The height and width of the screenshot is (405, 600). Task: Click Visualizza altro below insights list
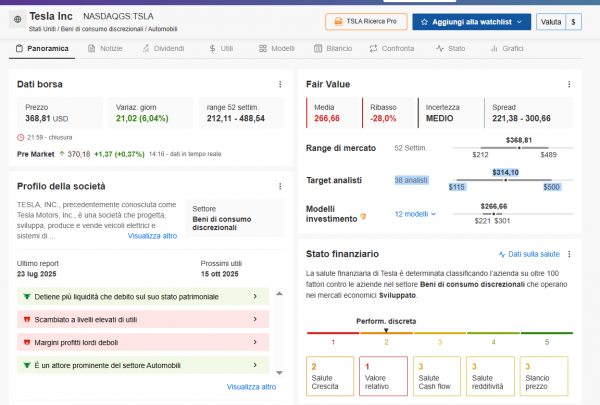(x=251, y=387)
